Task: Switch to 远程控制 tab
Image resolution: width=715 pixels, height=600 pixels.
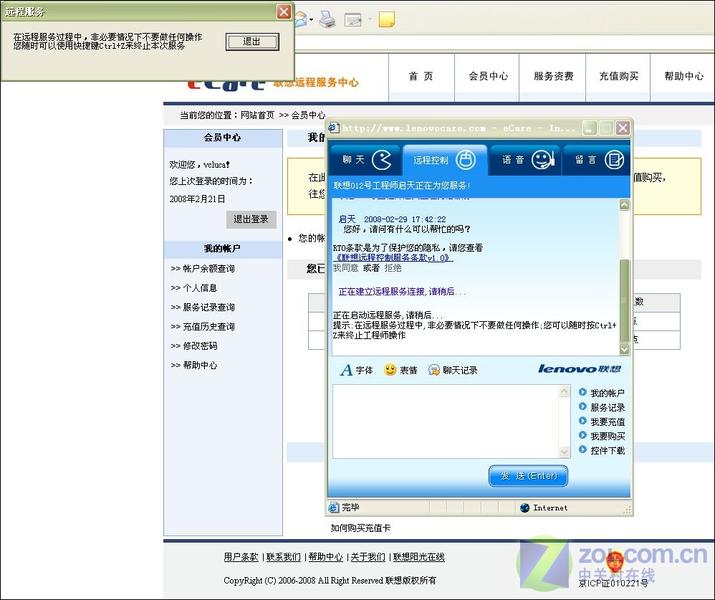Action: (445, 160)
